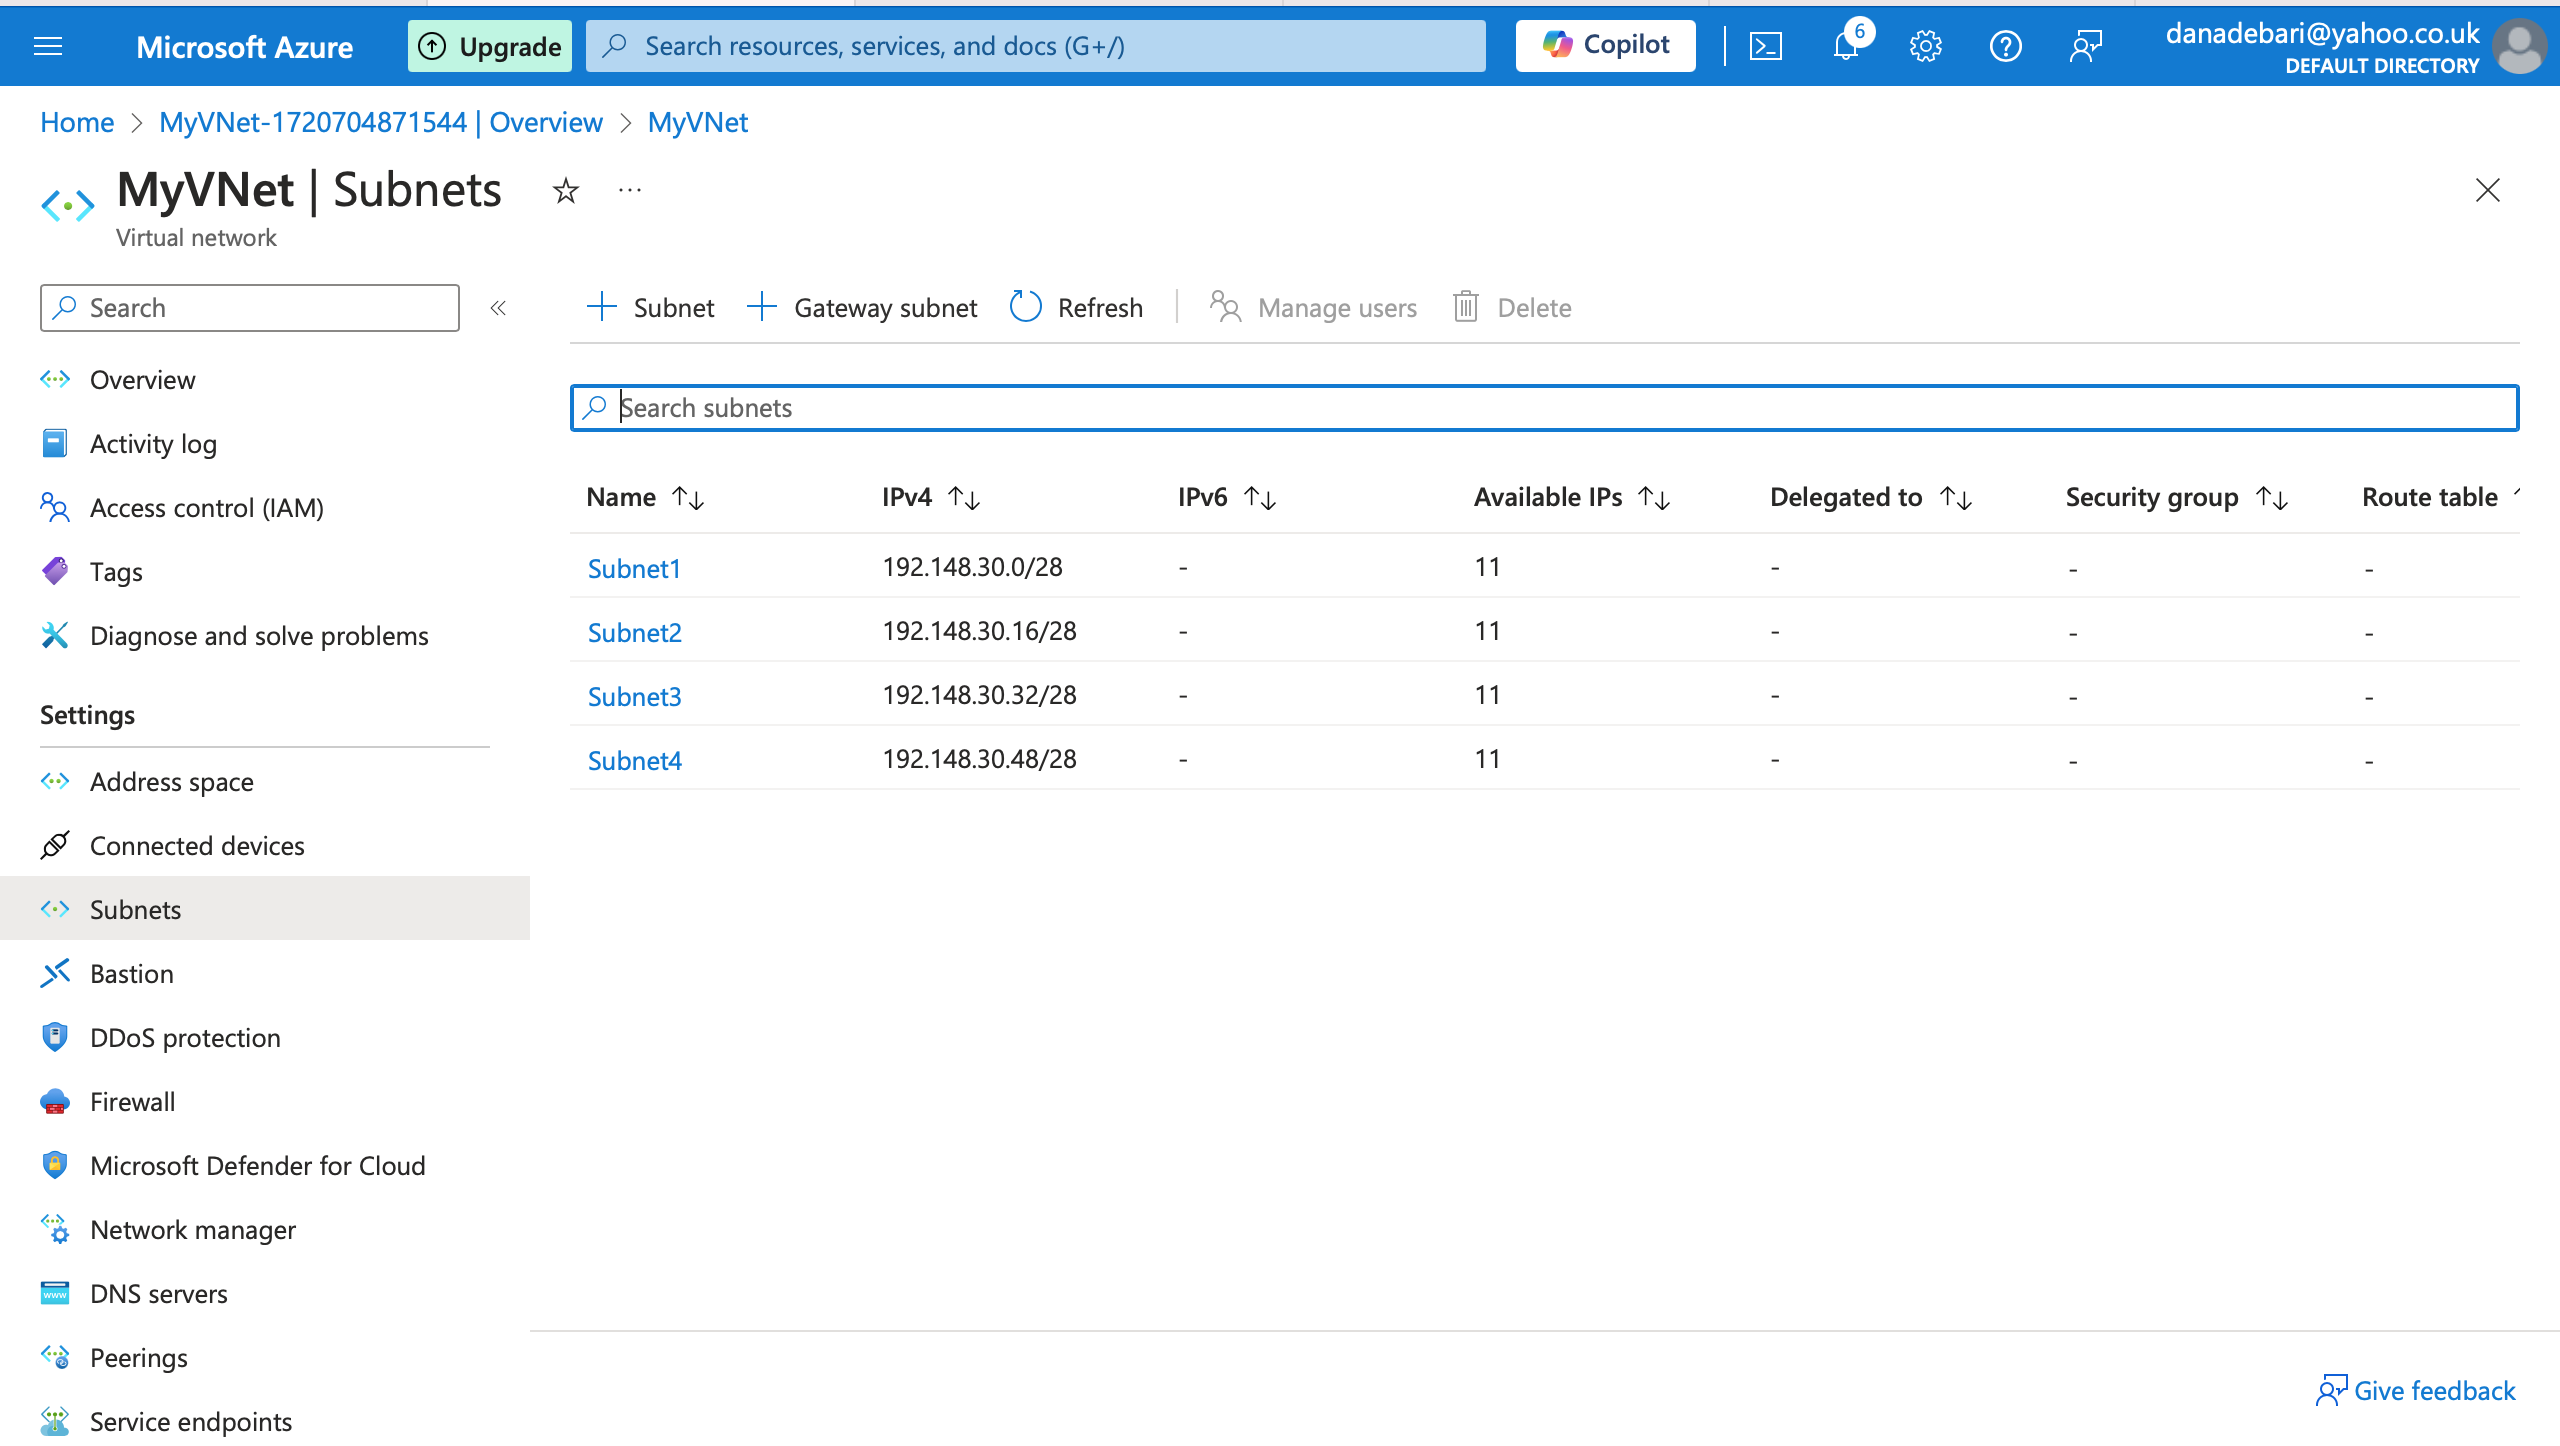Click the feedback icon in header
The width and height of the screenshot is (2560, 1446).
(x=2085, y=46)
